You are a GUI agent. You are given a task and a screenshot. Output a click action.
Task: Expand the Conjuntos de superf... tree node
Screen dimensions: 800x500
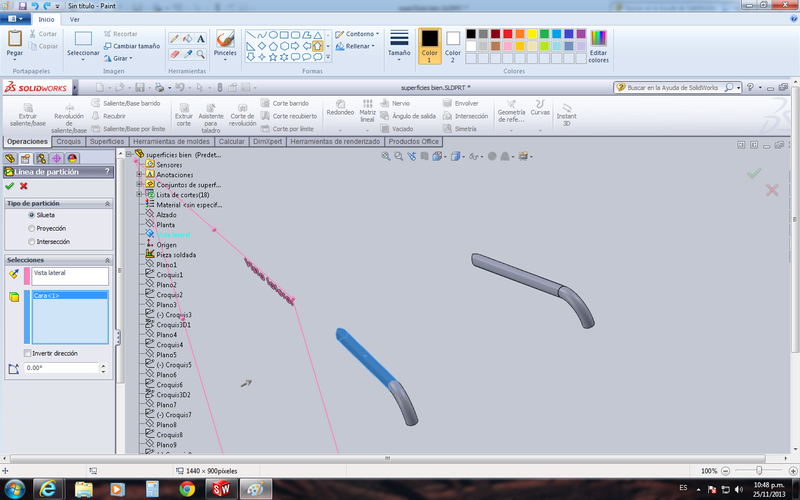139,184
